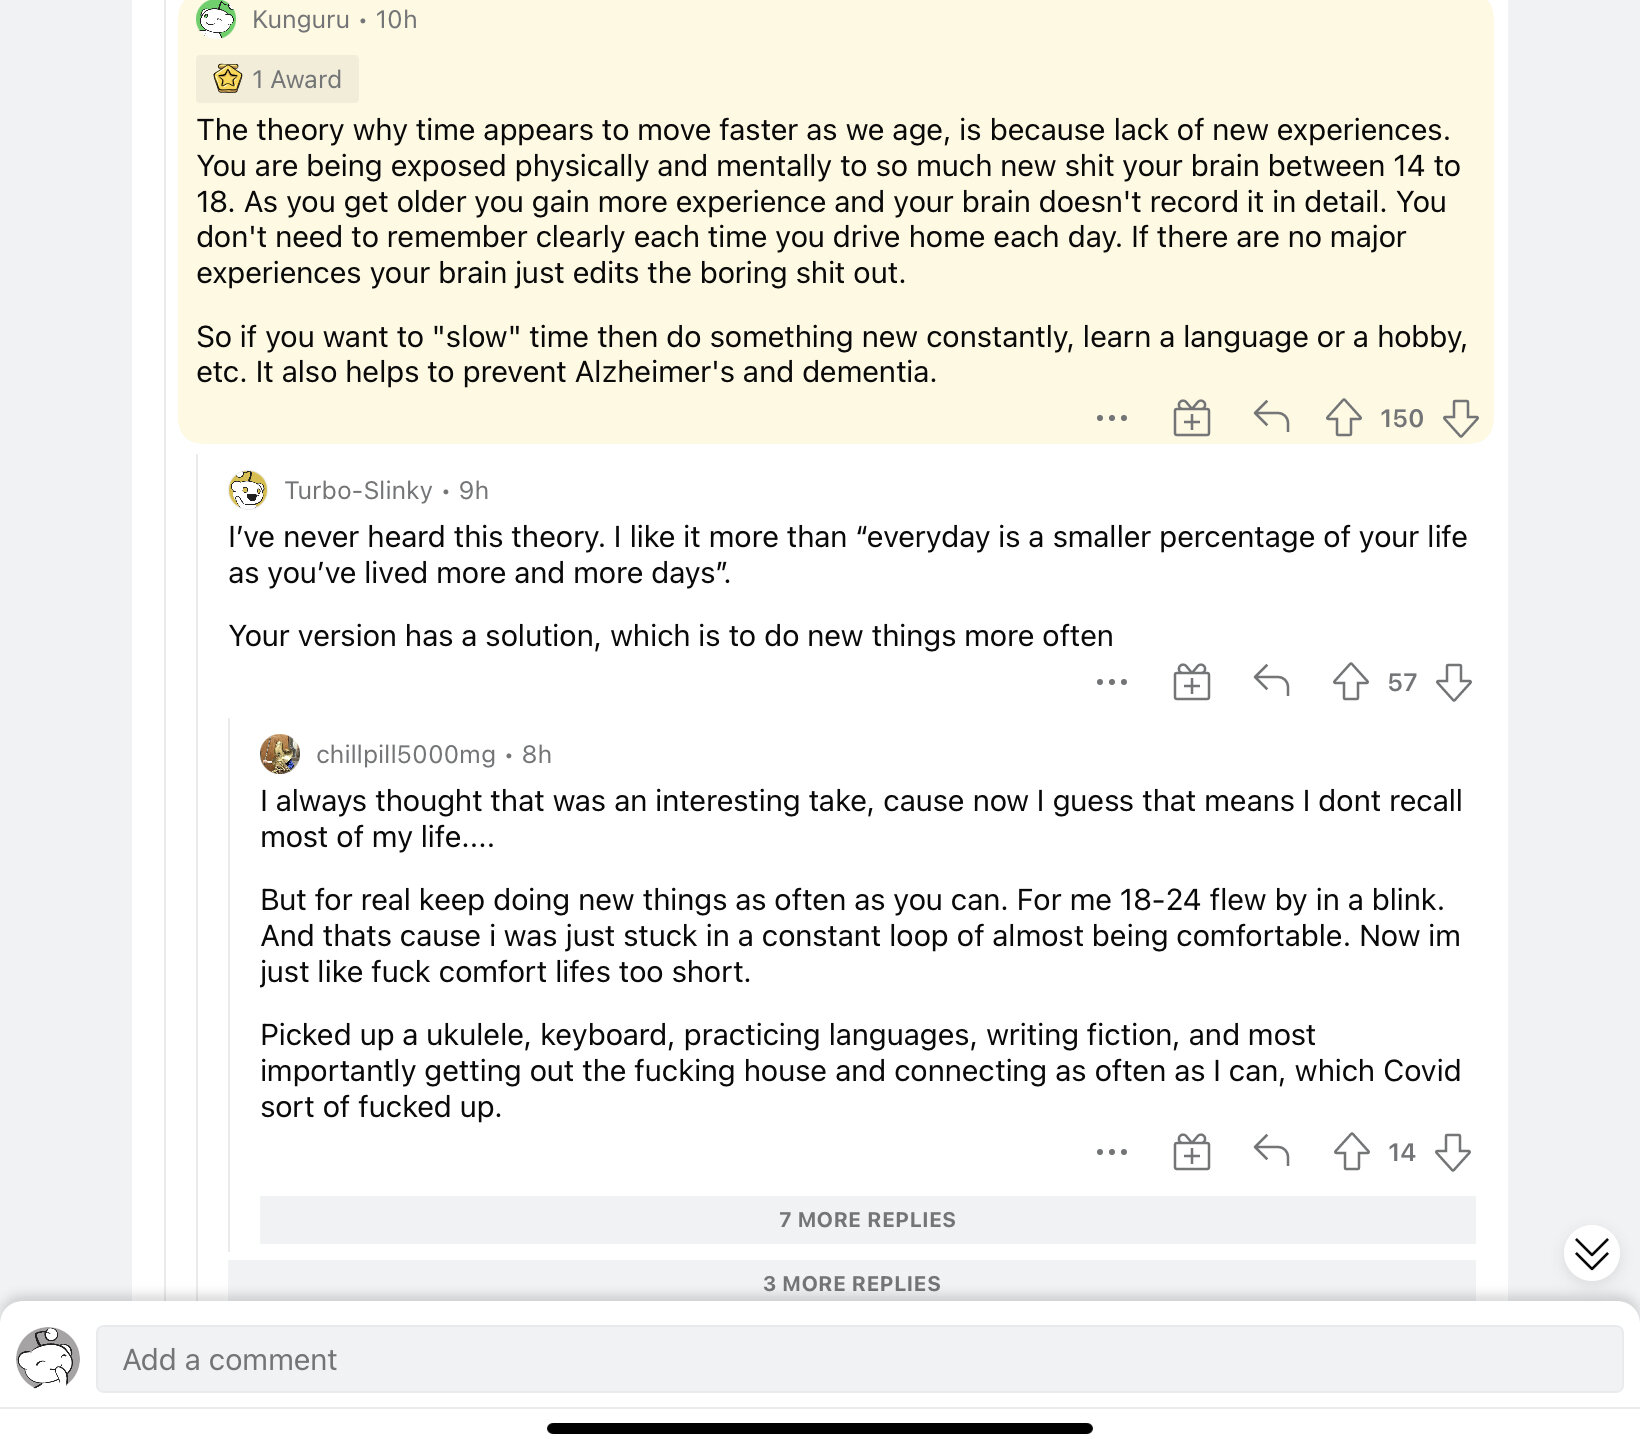Image resolution: width=1640 pixels, height=1449 pixels.
Task: Jump to next comment with double chevron
Action: (x=1591, y=1253)
